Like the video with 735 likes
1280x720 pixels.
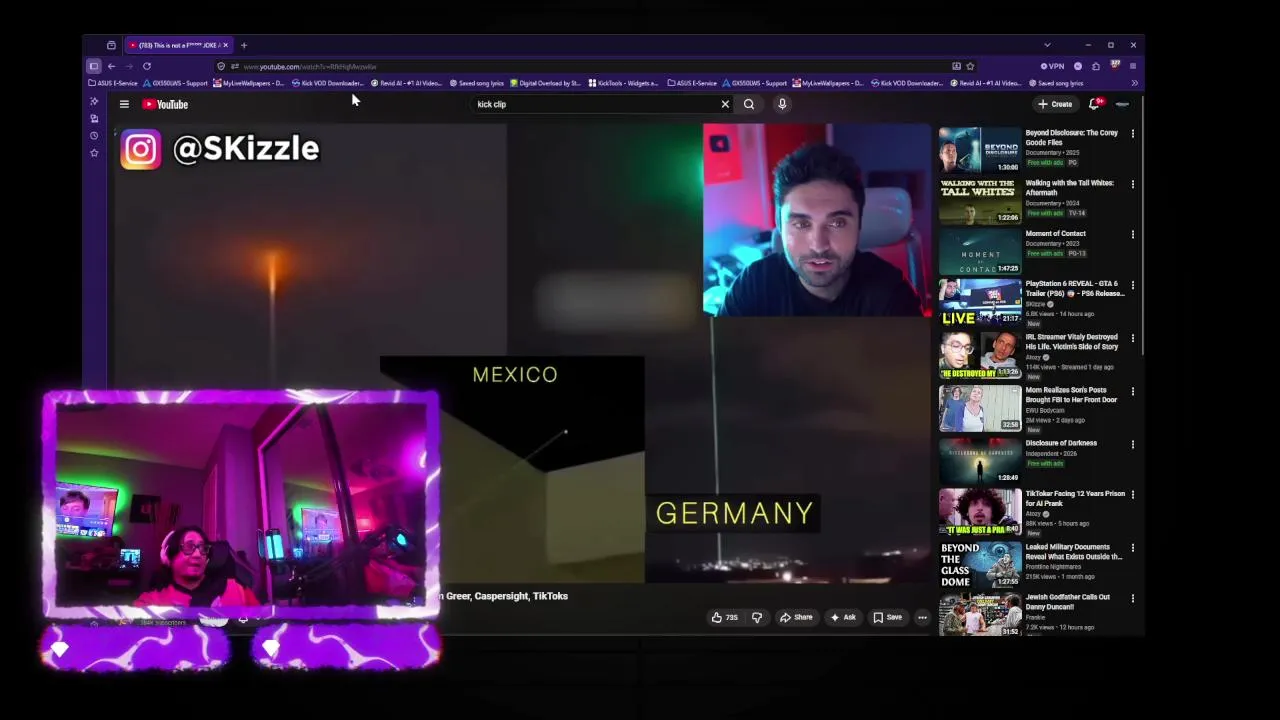(x=724, y=617)
